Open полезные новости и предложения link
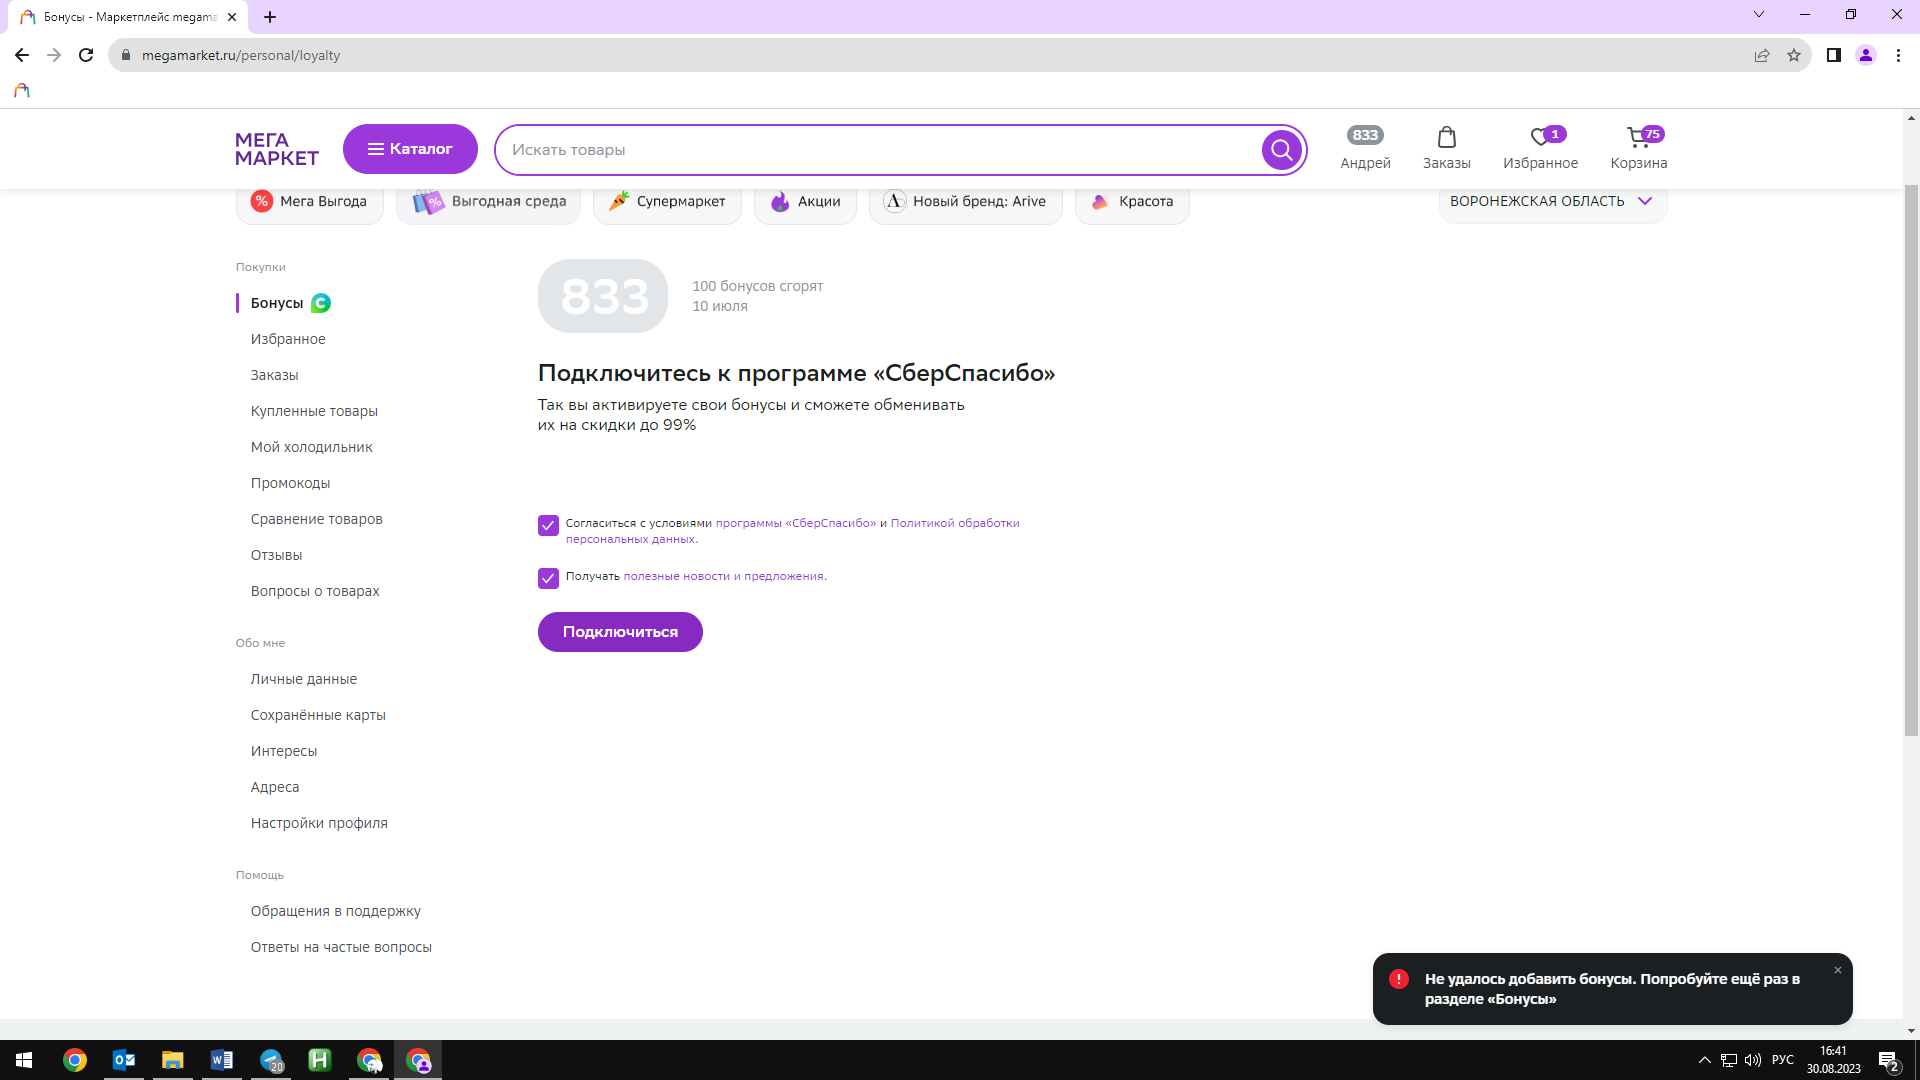 pos(724,576)
